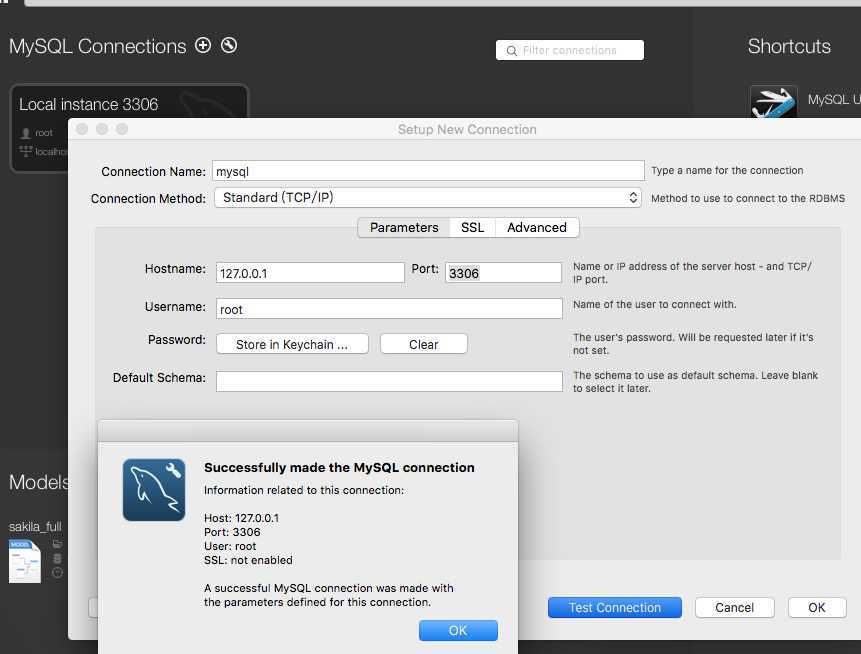Open the MySQL Utilities shortcut icon

774,102
